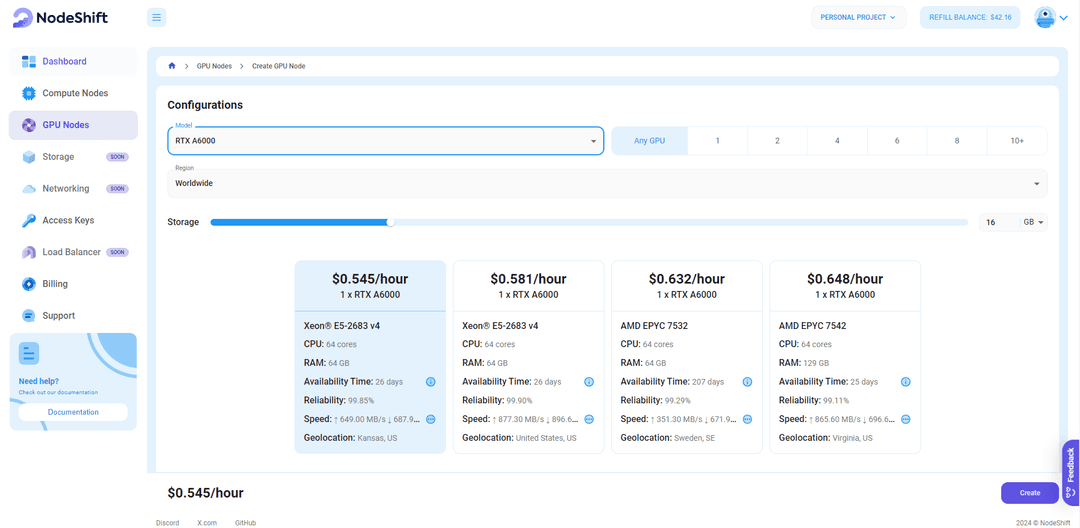Select GPU count 2
This screenshot has width=1080, height=528.
point(777,140)
